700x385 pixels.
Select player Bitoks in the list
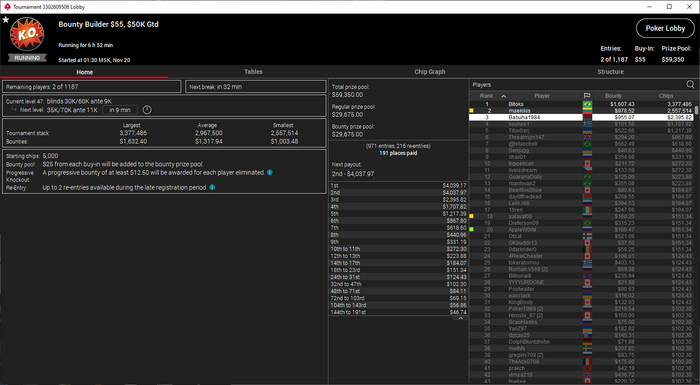pyautogui.click(x=581, y=104)
